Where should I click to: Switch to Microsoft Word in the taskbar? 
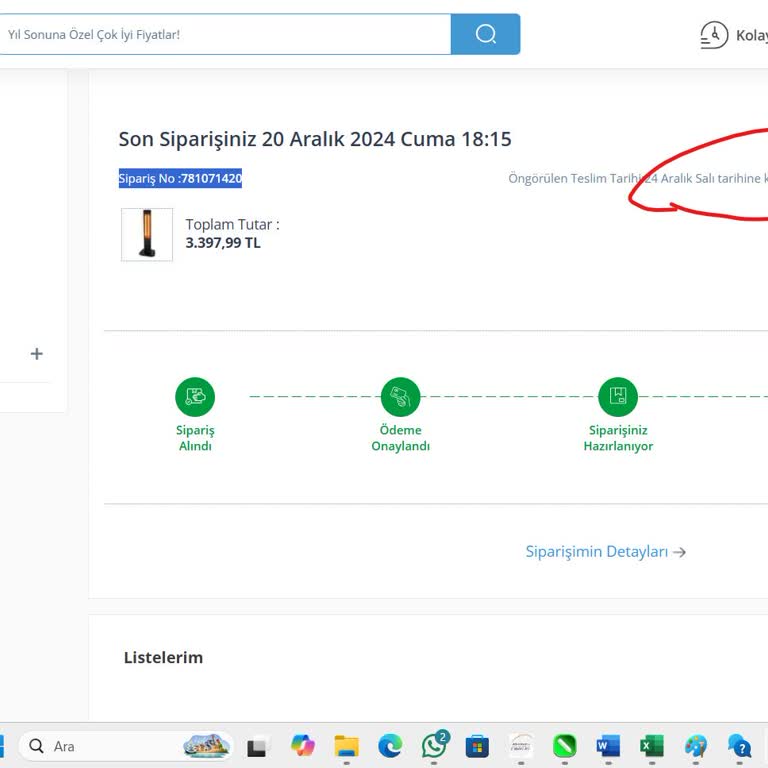608,746
